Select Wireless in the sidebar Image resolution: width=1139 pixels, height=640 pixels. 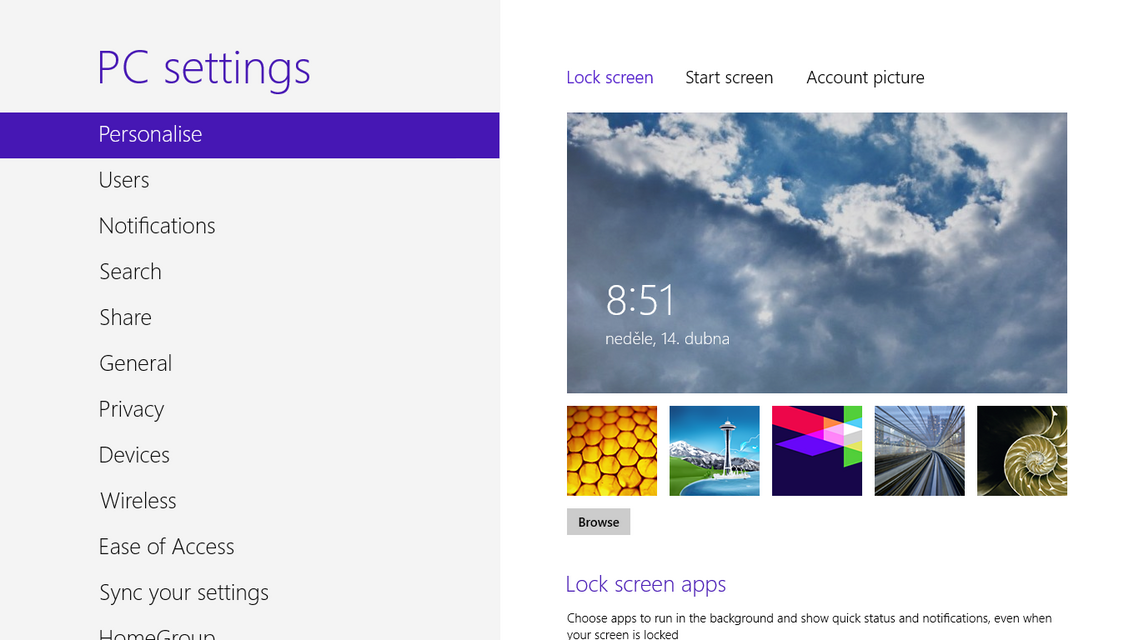pos(138,501)
